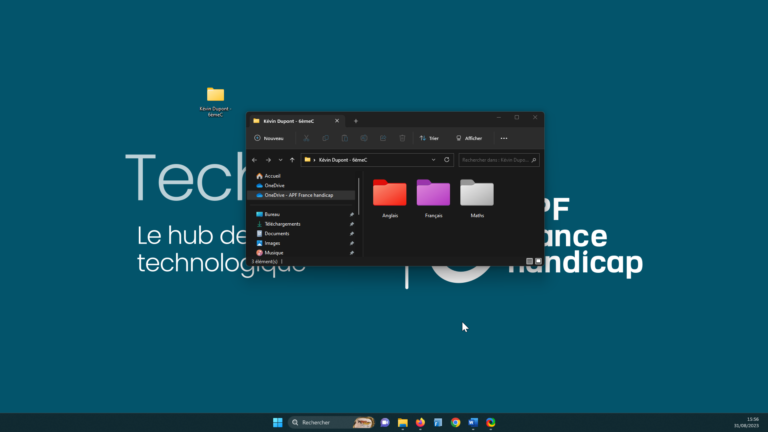Open the red Anglais folder
This screenshot has height=432, width=768.
point(389,193)
